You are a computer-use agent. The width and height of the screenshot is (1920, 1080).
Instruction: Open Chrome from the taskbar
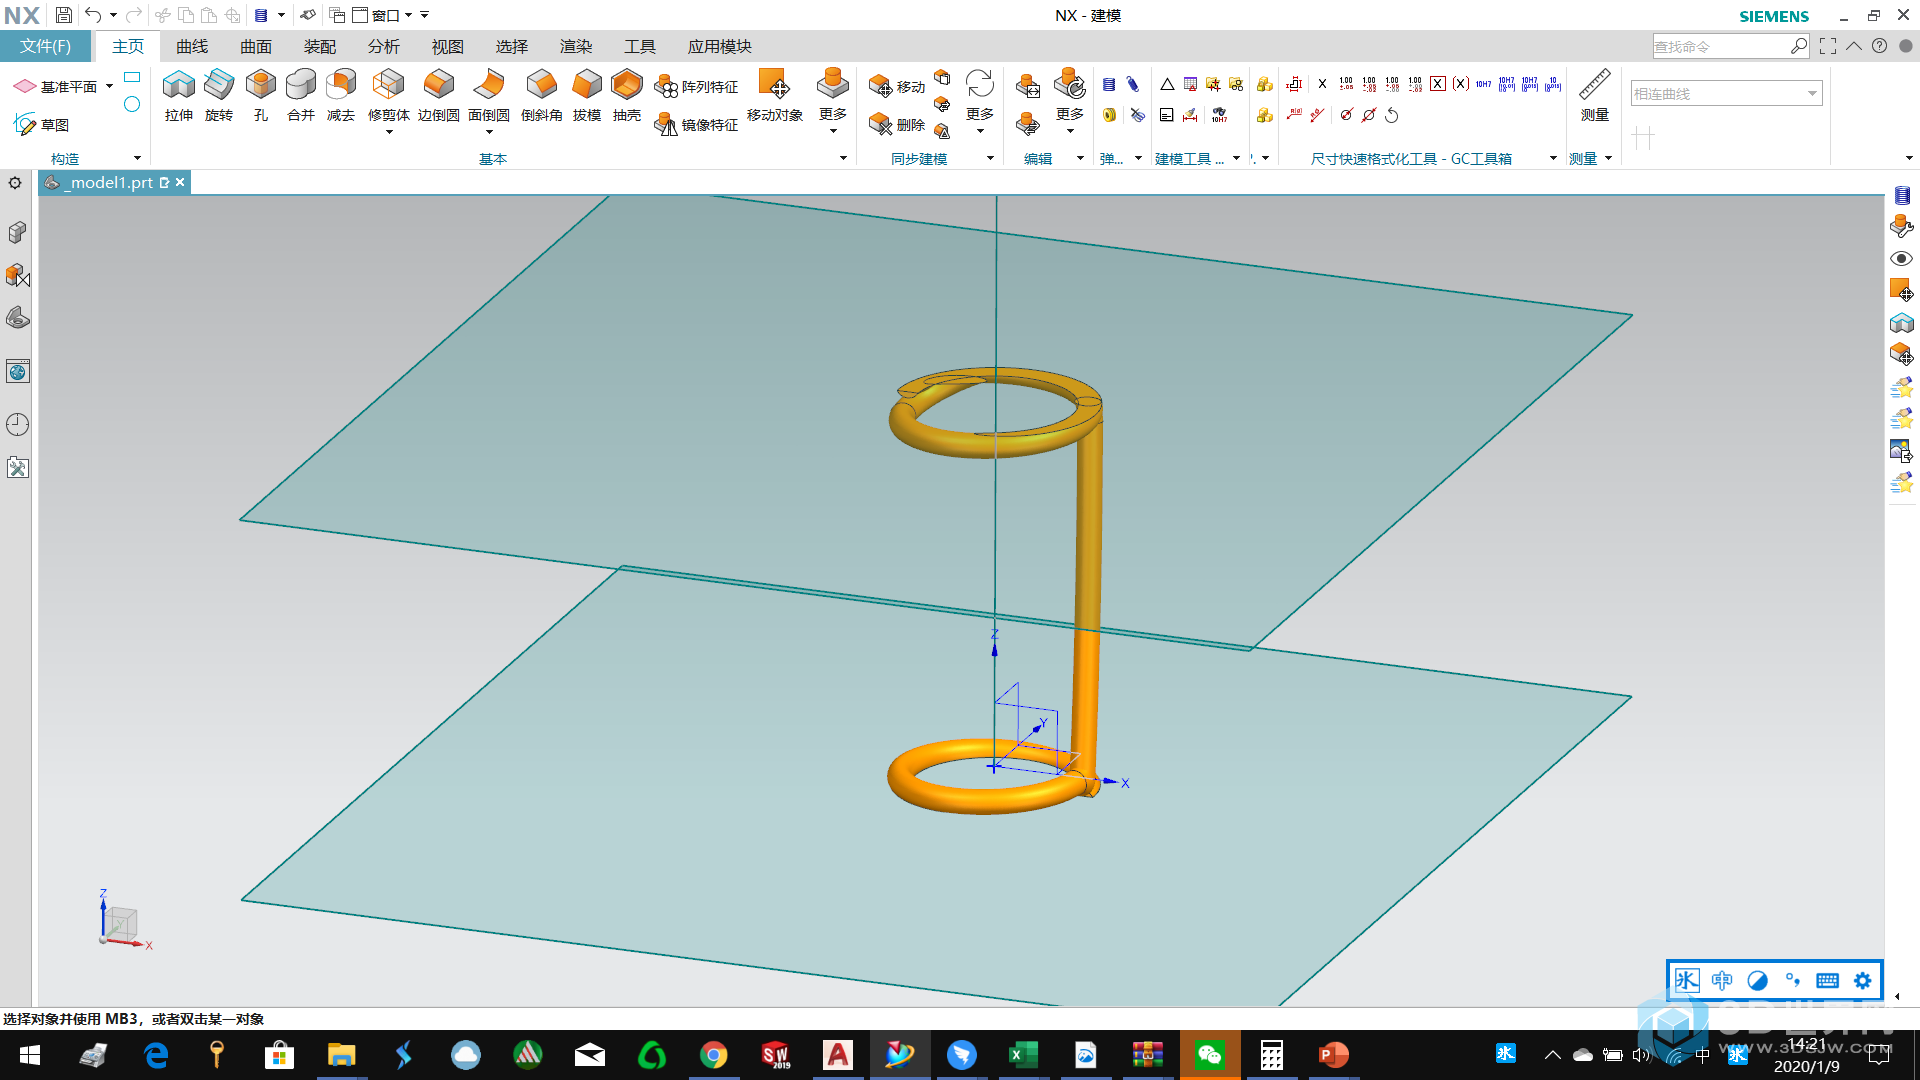tap(713, 1055)
